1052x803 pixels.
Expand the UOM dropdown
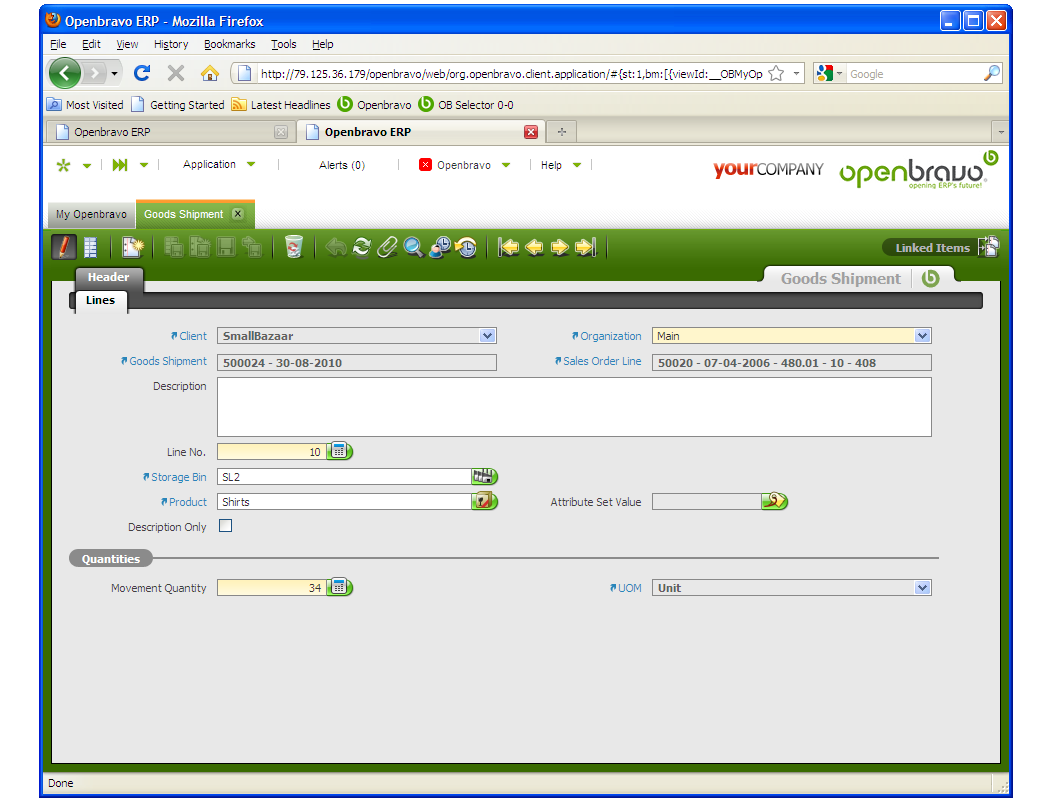point(922,588)
